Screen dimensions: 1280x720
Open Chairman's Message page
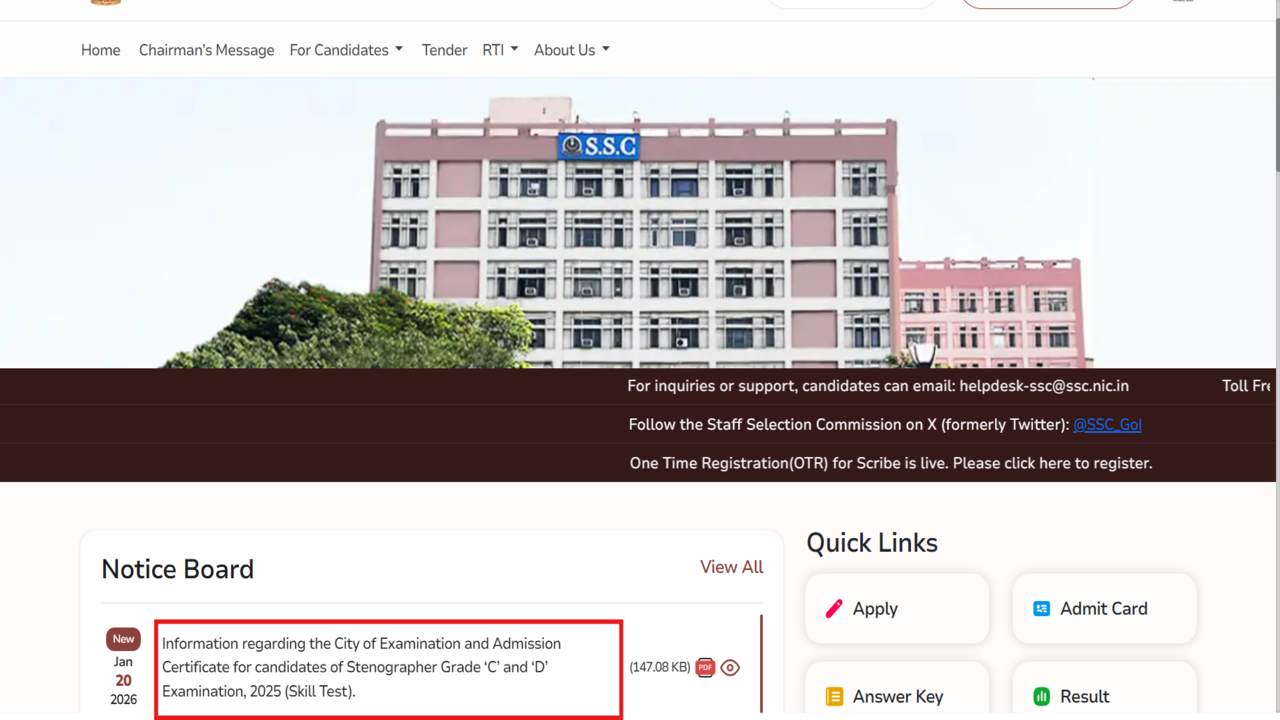click(206, 50)
